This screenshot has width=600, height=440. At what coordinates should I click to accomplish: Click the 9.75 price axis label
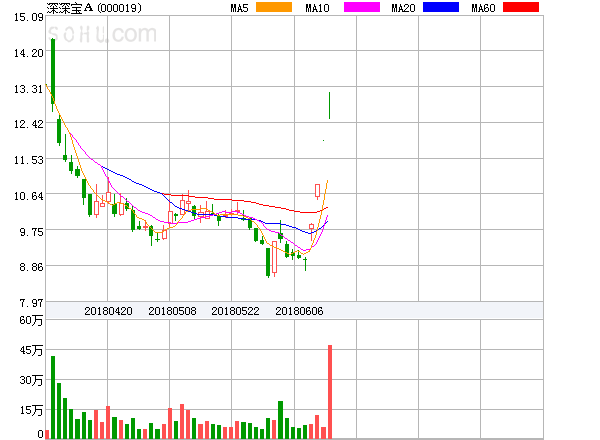(31, 232)
